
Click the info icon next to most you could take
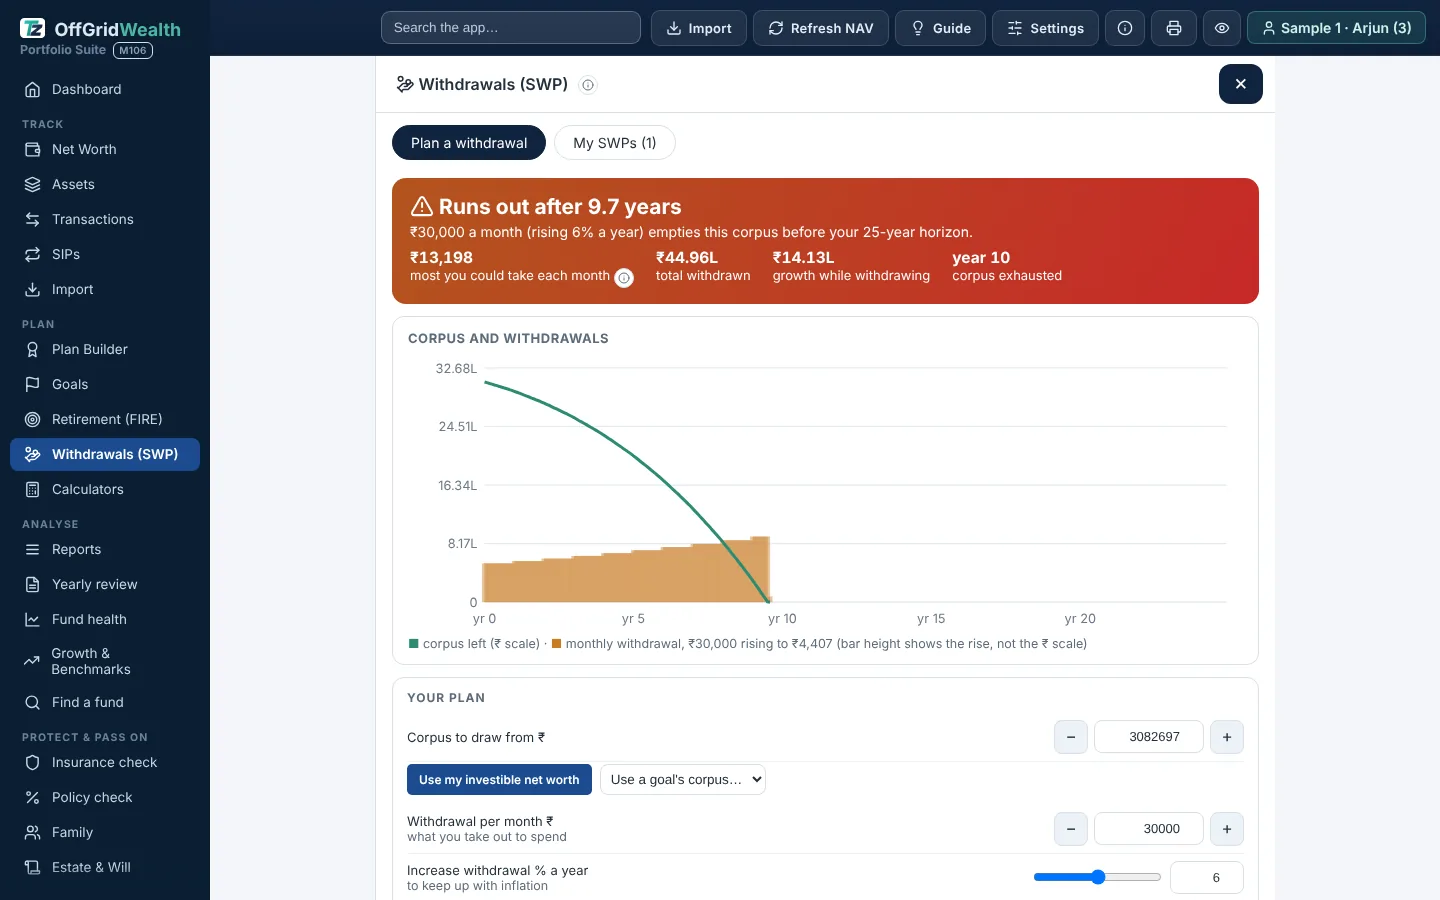624,278
